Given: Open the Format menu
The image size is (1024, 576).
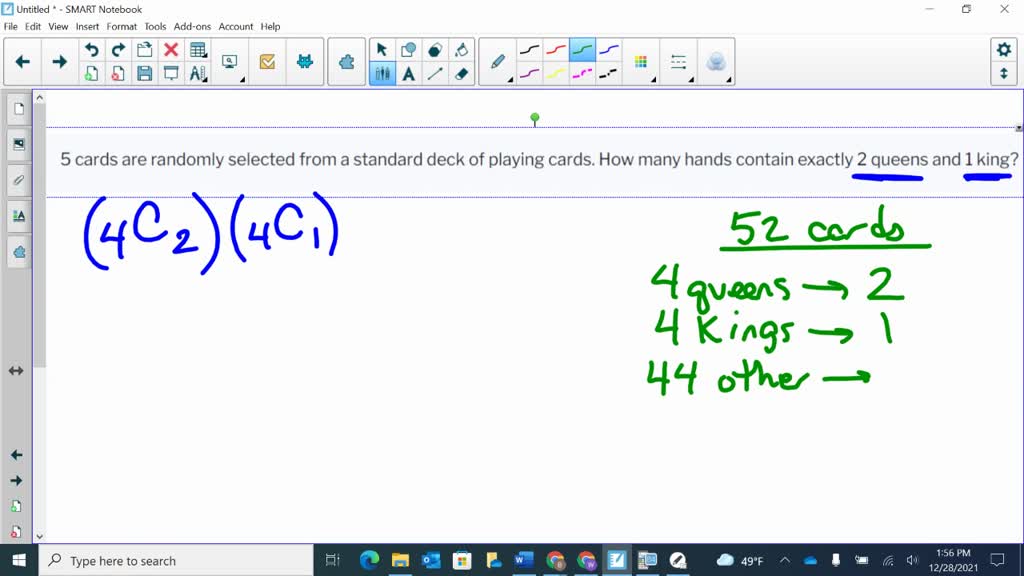Looking at the screenshot, I should point(122,26).
